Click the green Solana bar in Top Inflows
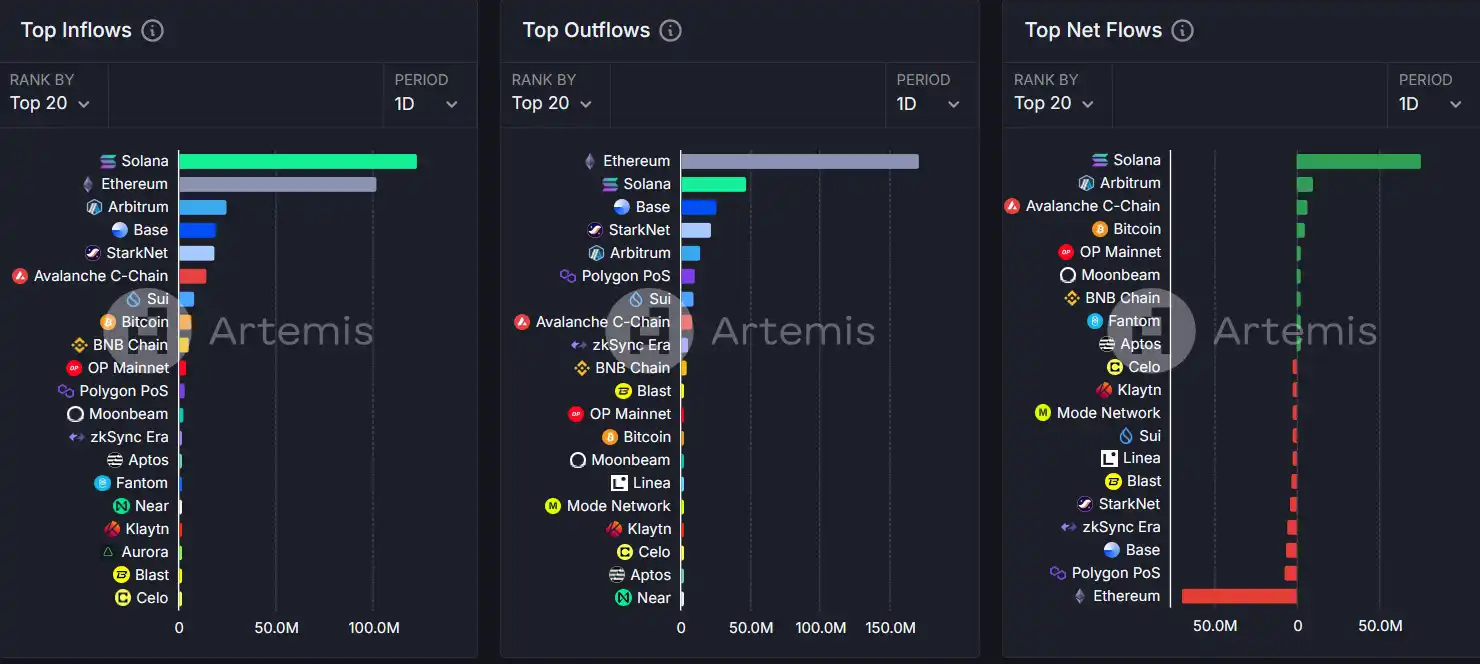This screenshot has width=1480, height=664. click(297, 161)
